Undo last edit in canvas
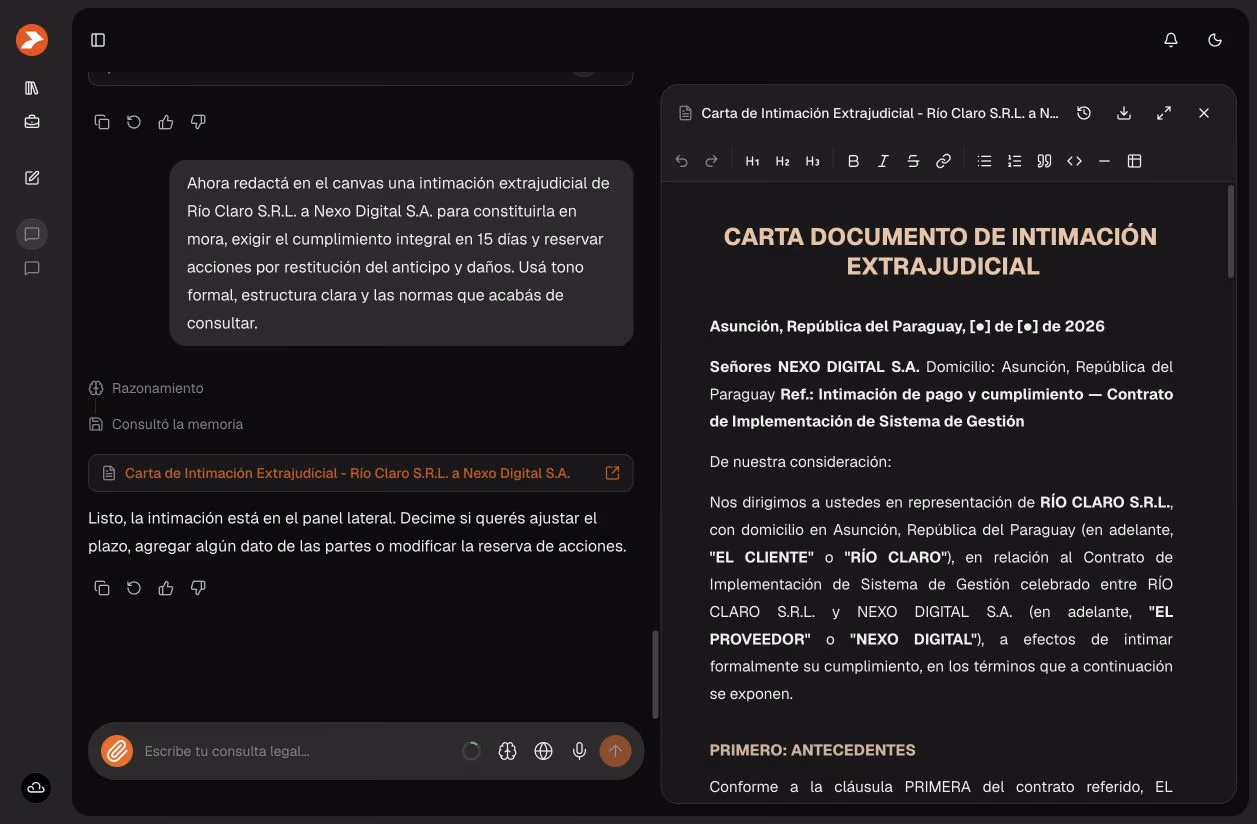Viewport: 1257px width, 824px height. coord(682,161)
